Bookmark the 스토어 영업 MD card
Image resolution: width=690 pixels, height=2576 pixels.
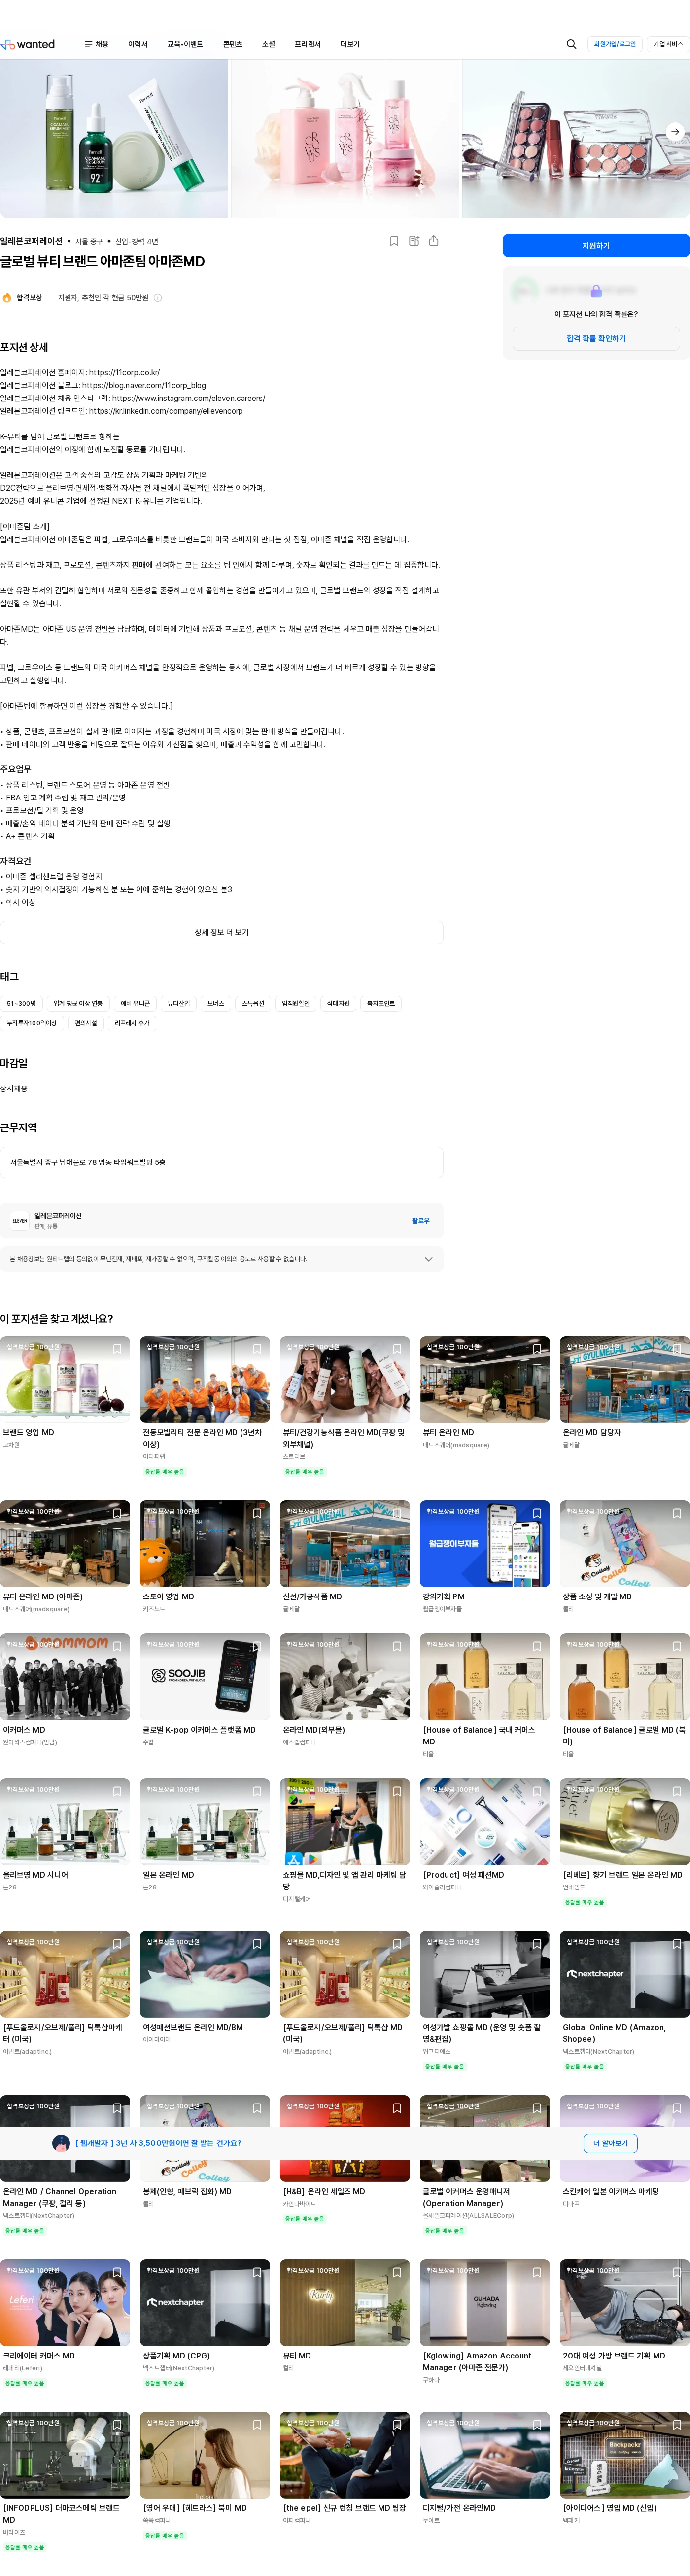pos(257,1513)
